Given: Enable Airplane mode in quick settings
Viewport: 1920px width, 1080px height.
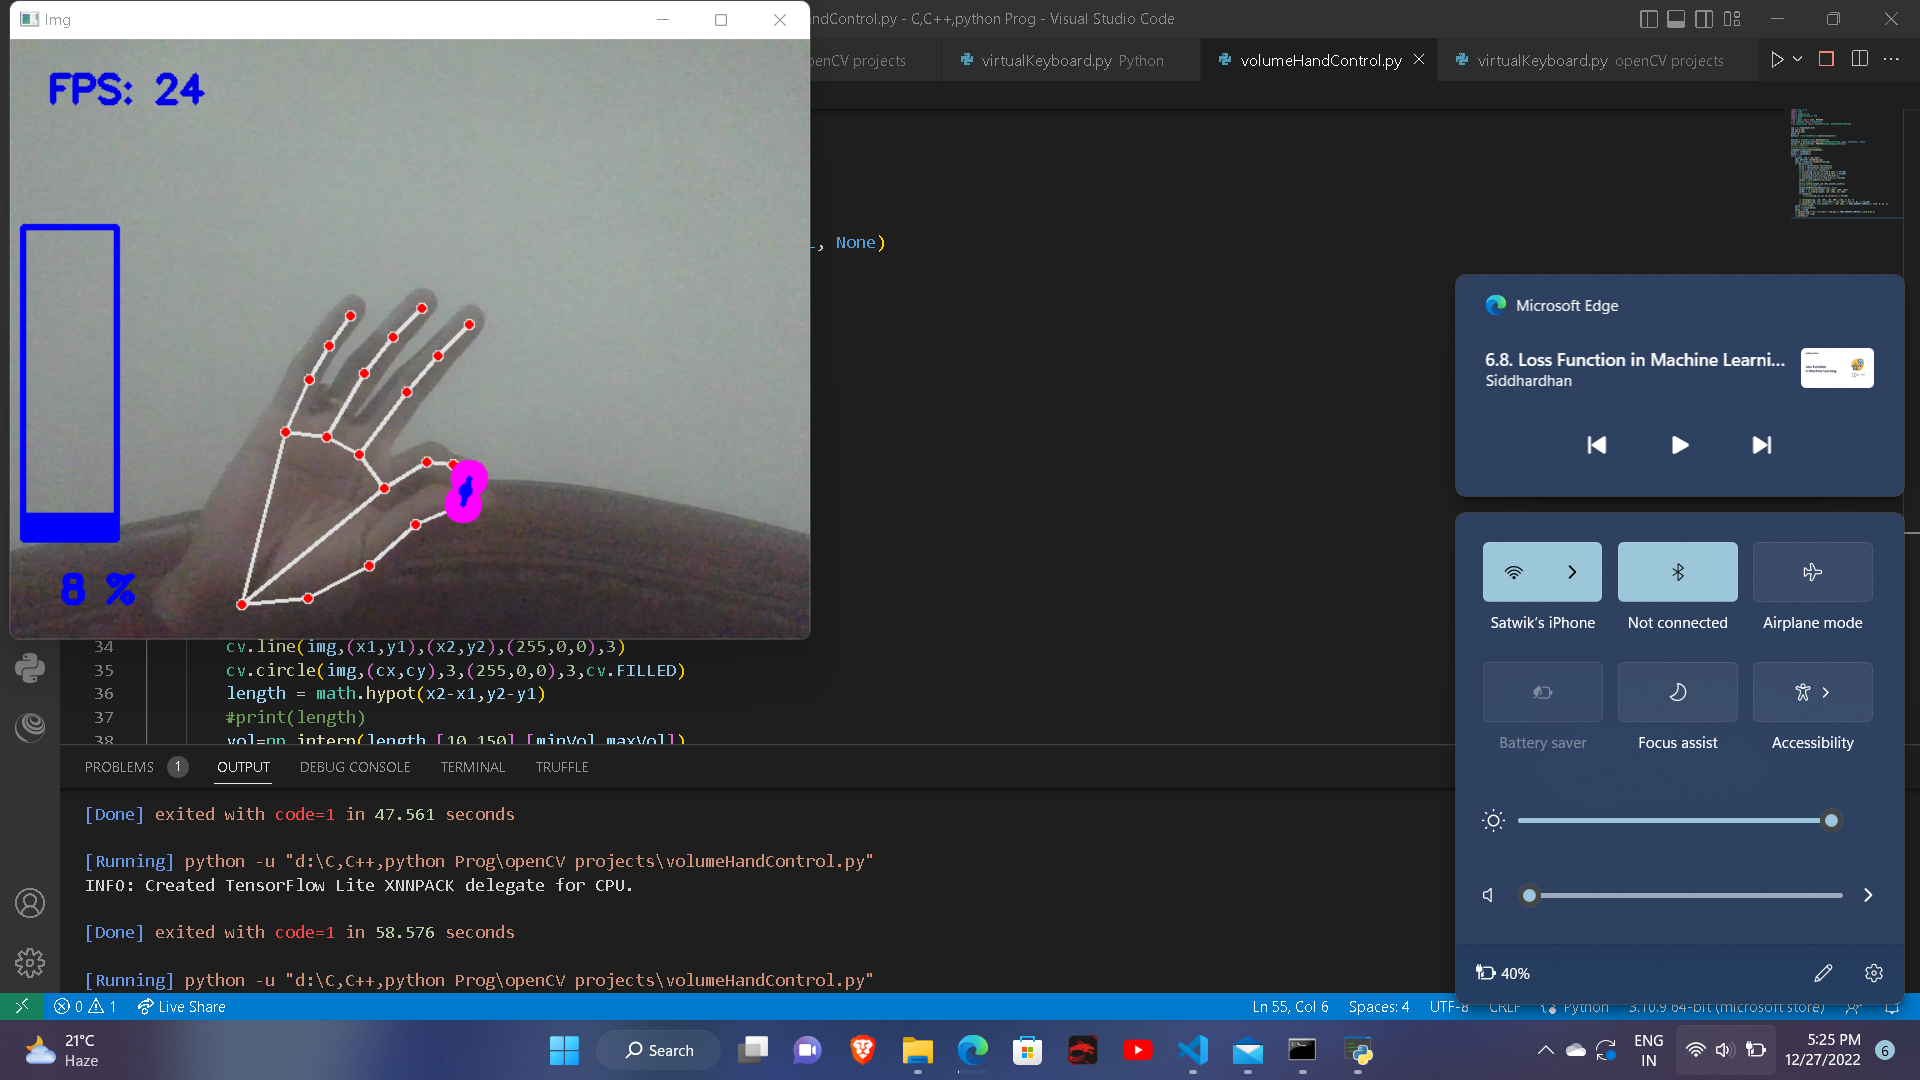Looking at the screenshot, I should (1812, 572).
